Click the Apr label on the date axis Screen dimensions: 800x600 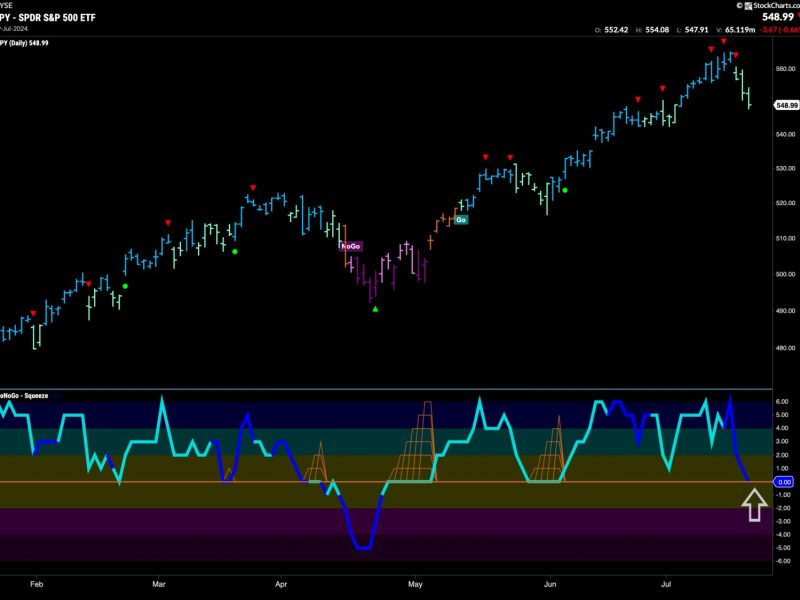281,584
